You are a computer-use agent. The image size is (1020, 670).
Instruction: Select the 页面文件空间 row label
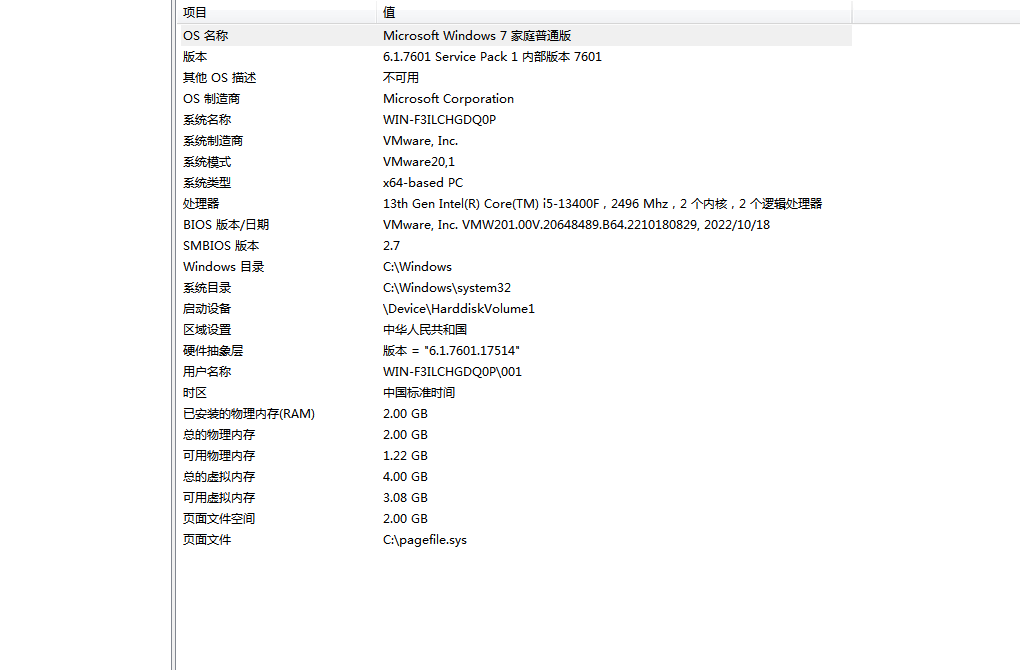(219, 518)
